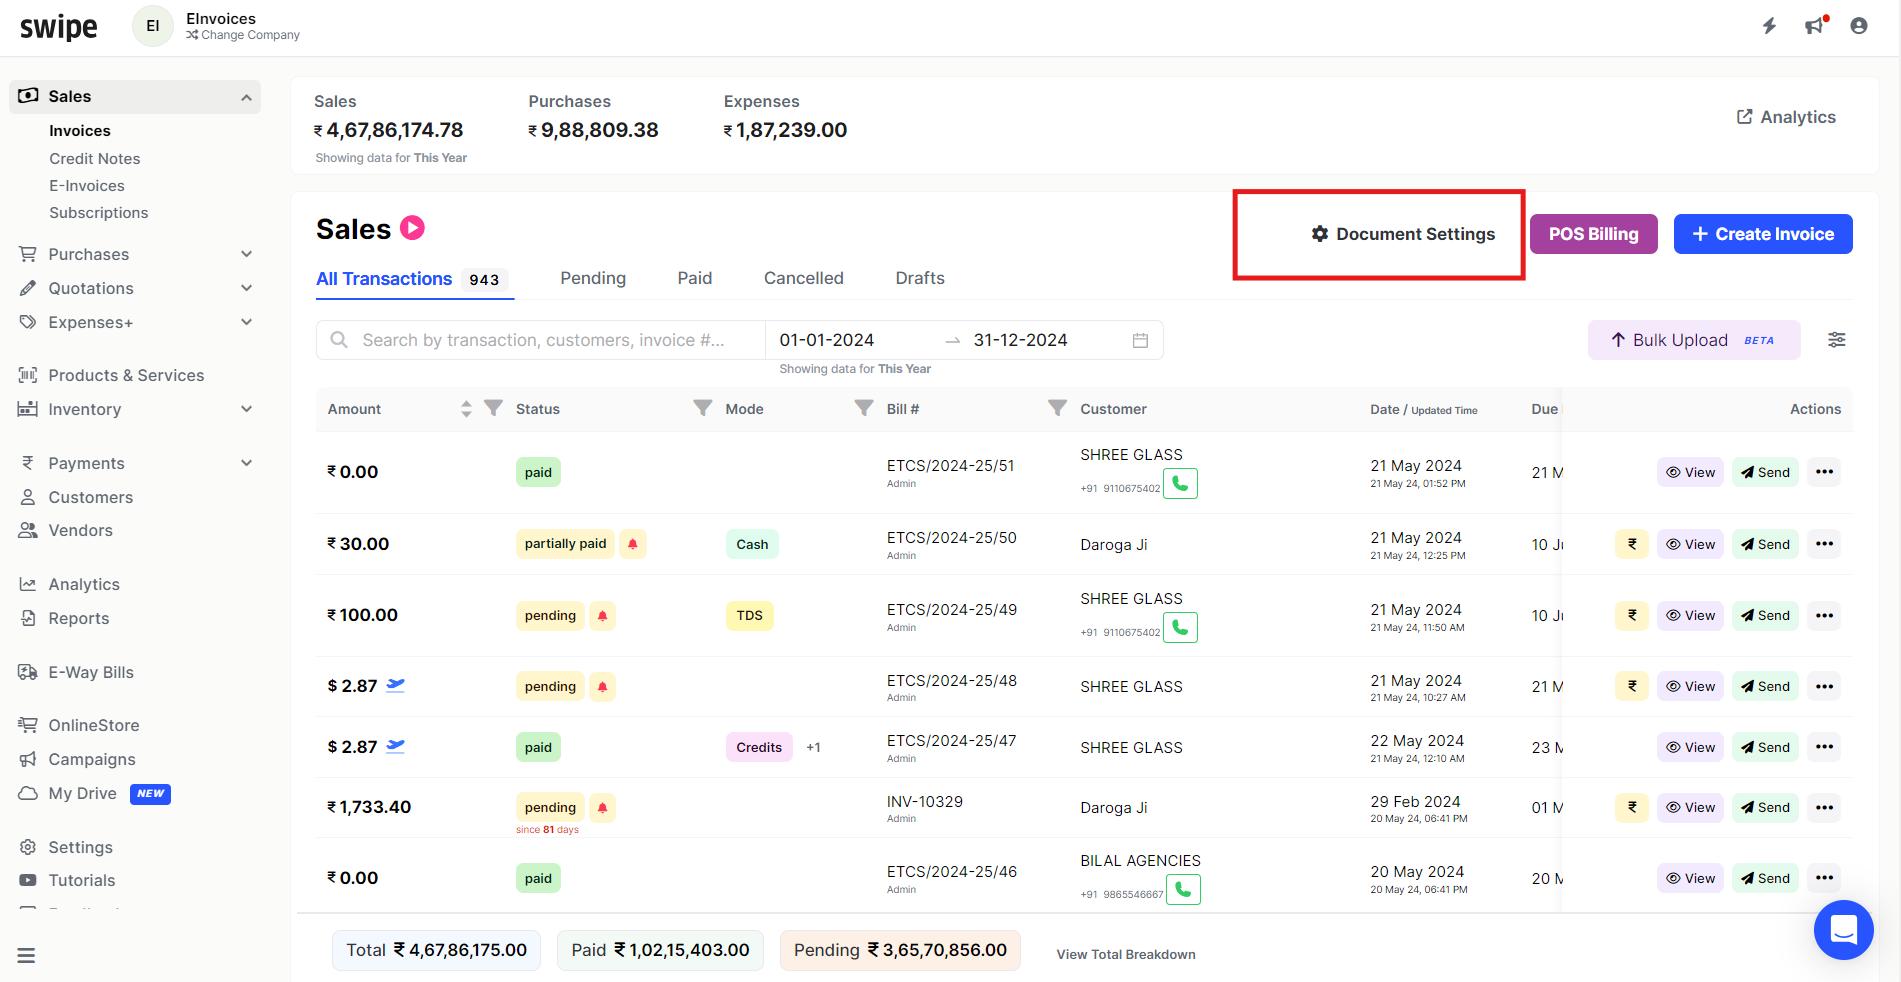Image resolution: width=1901 pixels, height=982 pixels.
Task: Open Credit Notes in the sidebar
Action: pos(95,159)
